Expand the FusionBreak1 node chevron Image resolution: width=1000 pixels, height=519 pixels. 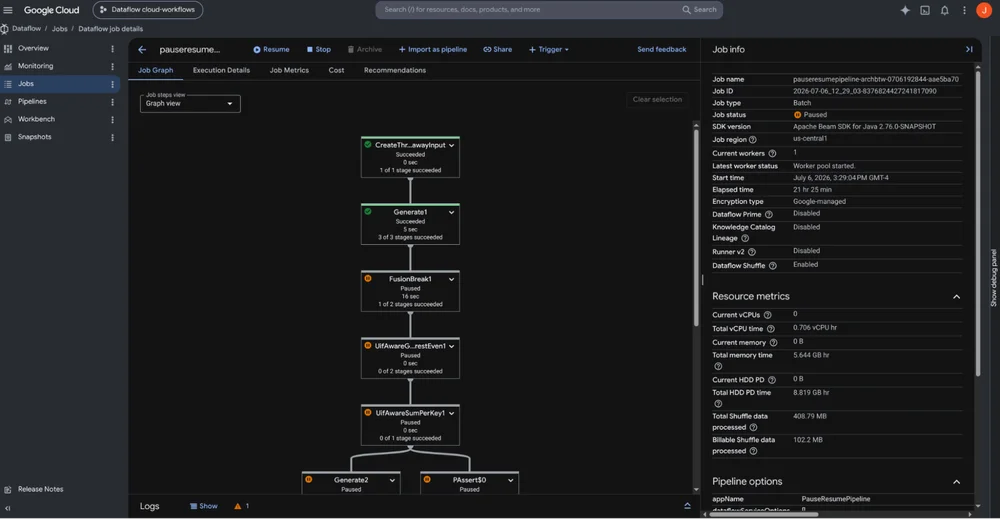pos(452,279)
